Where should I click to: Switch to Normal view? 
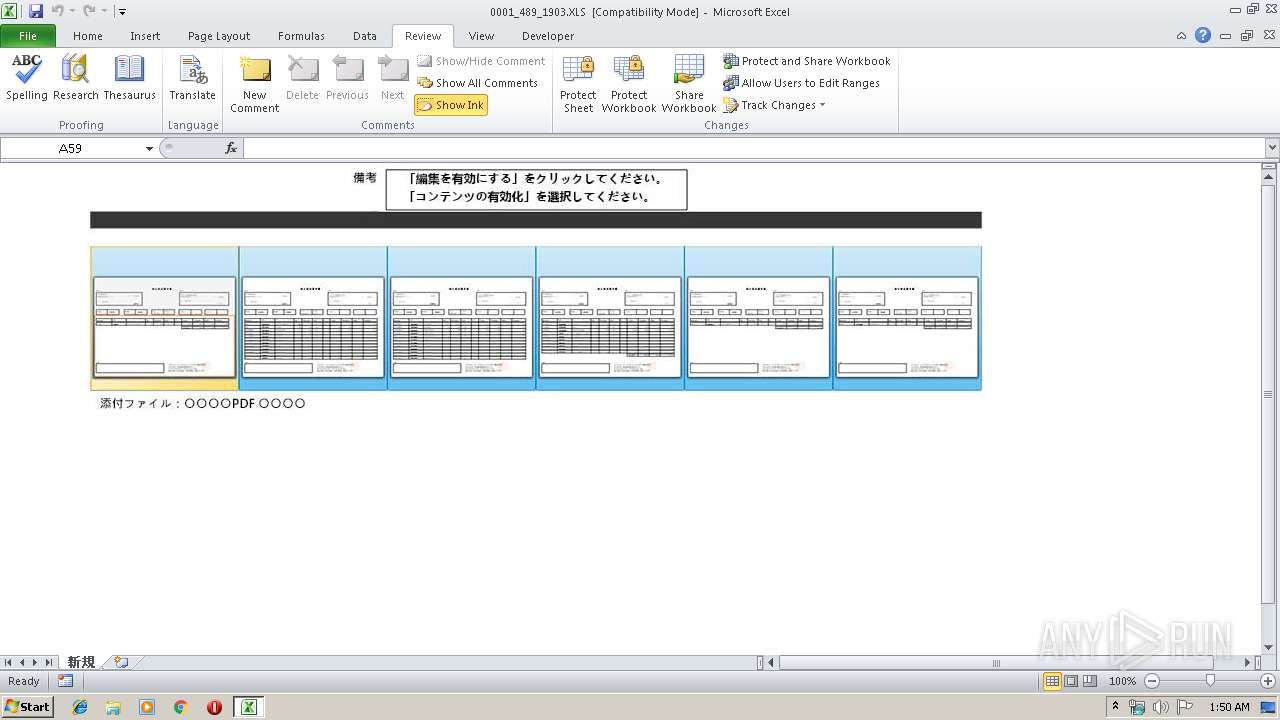pyautogui.click(x=1052, y=681)
